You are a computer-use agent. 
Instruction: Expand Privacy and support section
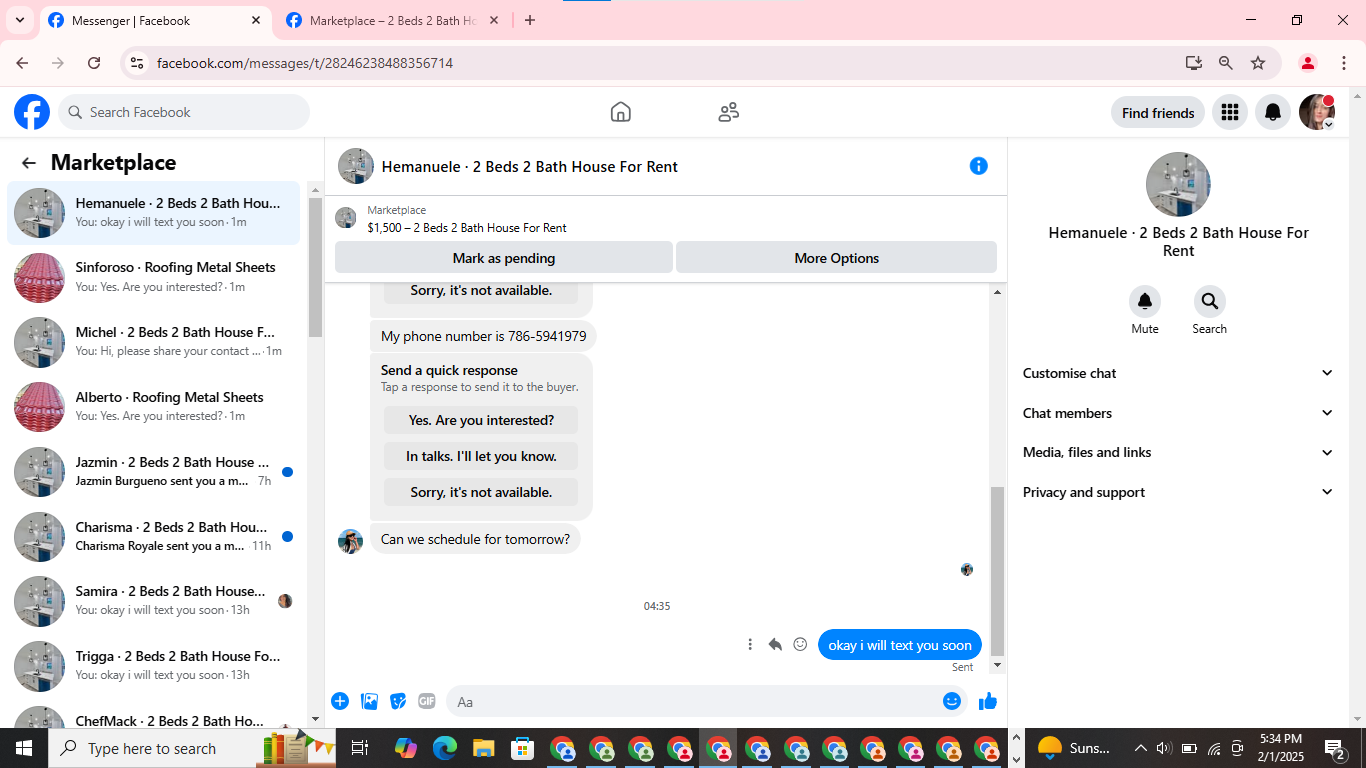point(1178,492)
